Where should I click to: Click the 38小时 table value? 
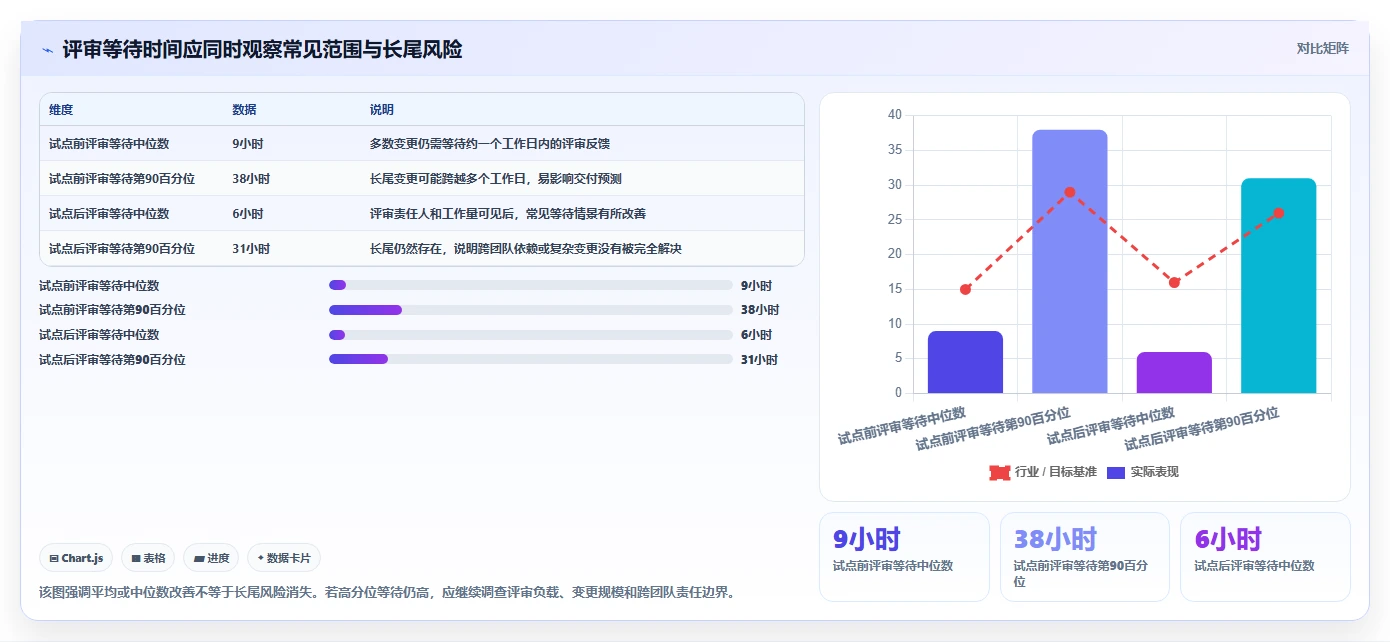(251, 179)
